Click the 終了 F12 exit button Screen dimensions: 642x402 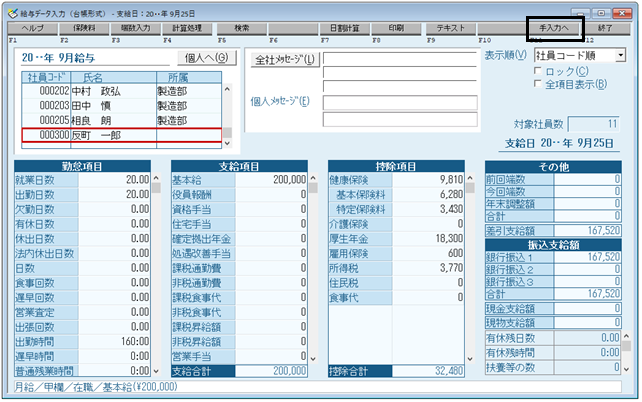(x=605, y=28)
